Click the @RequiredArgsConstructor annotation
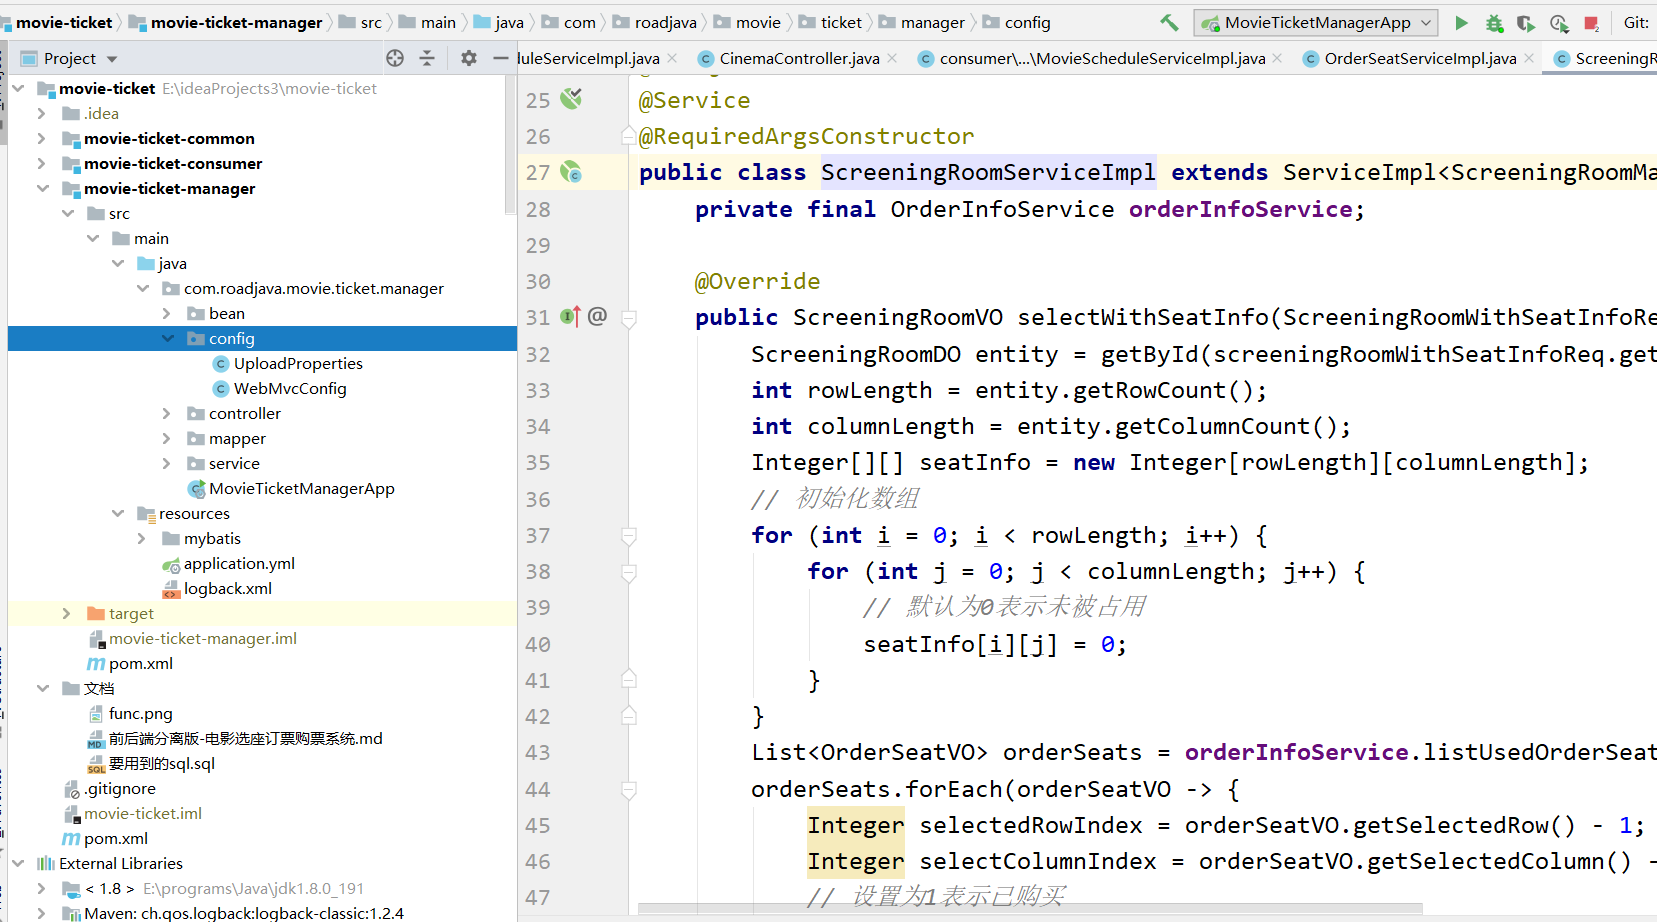 (x=806, y=136)
